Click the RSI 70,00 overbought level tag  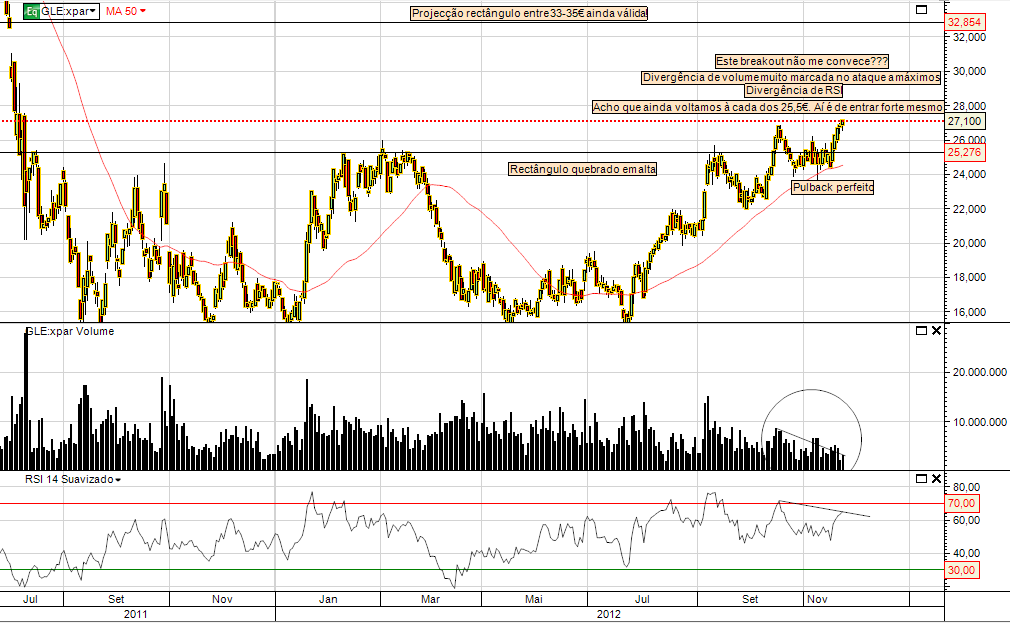pos(962,503)
